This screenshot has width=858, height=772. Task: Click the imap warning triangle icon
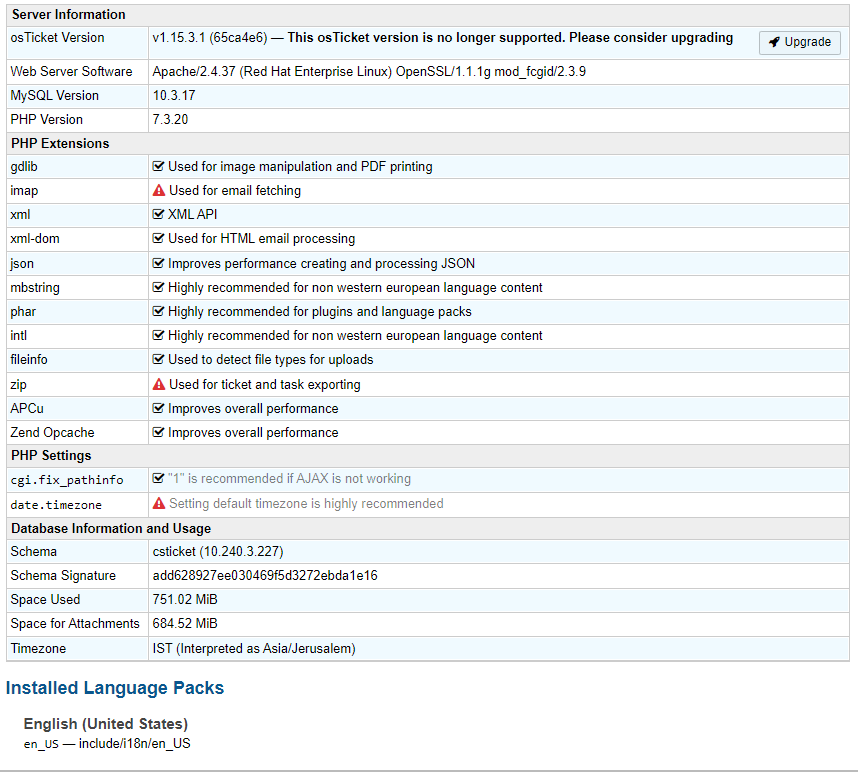coord(159,191)
